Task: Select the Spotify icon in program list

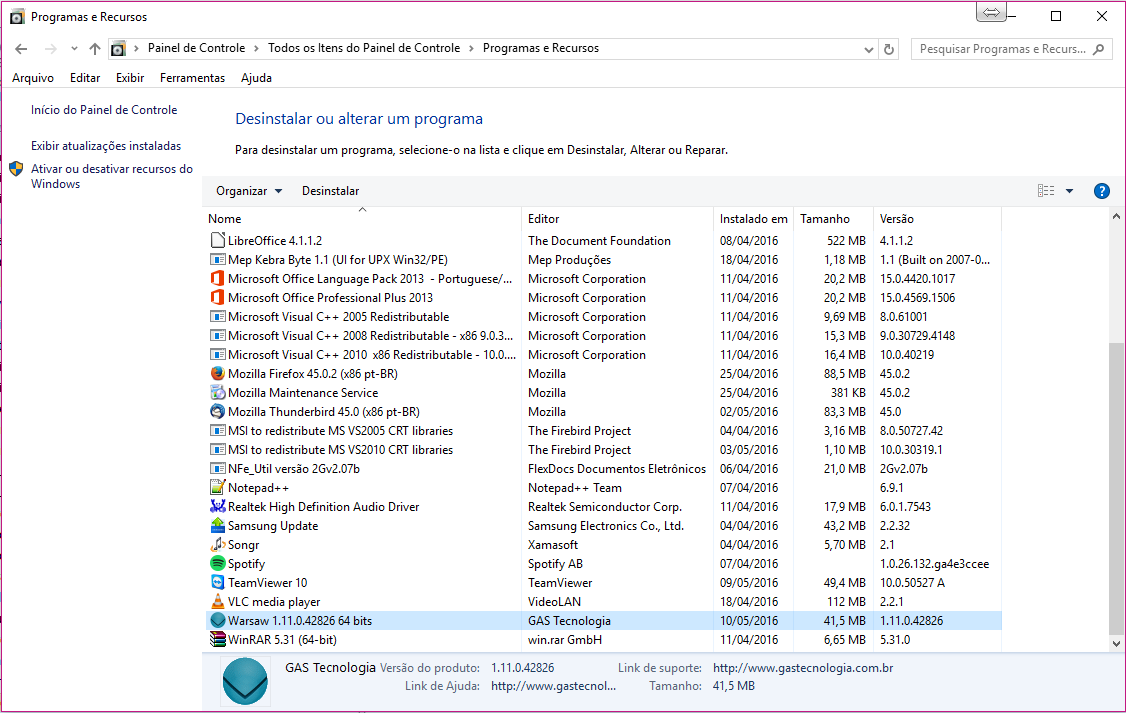Action: coord(218,564)
